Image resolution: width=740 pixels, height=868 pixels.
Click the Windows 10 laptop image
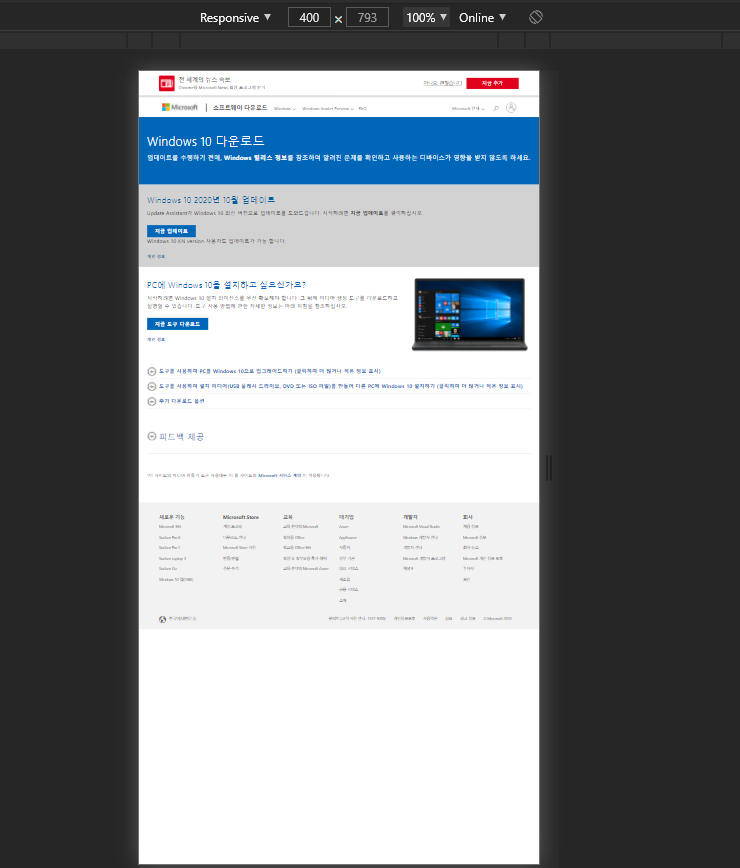(469, 314)
